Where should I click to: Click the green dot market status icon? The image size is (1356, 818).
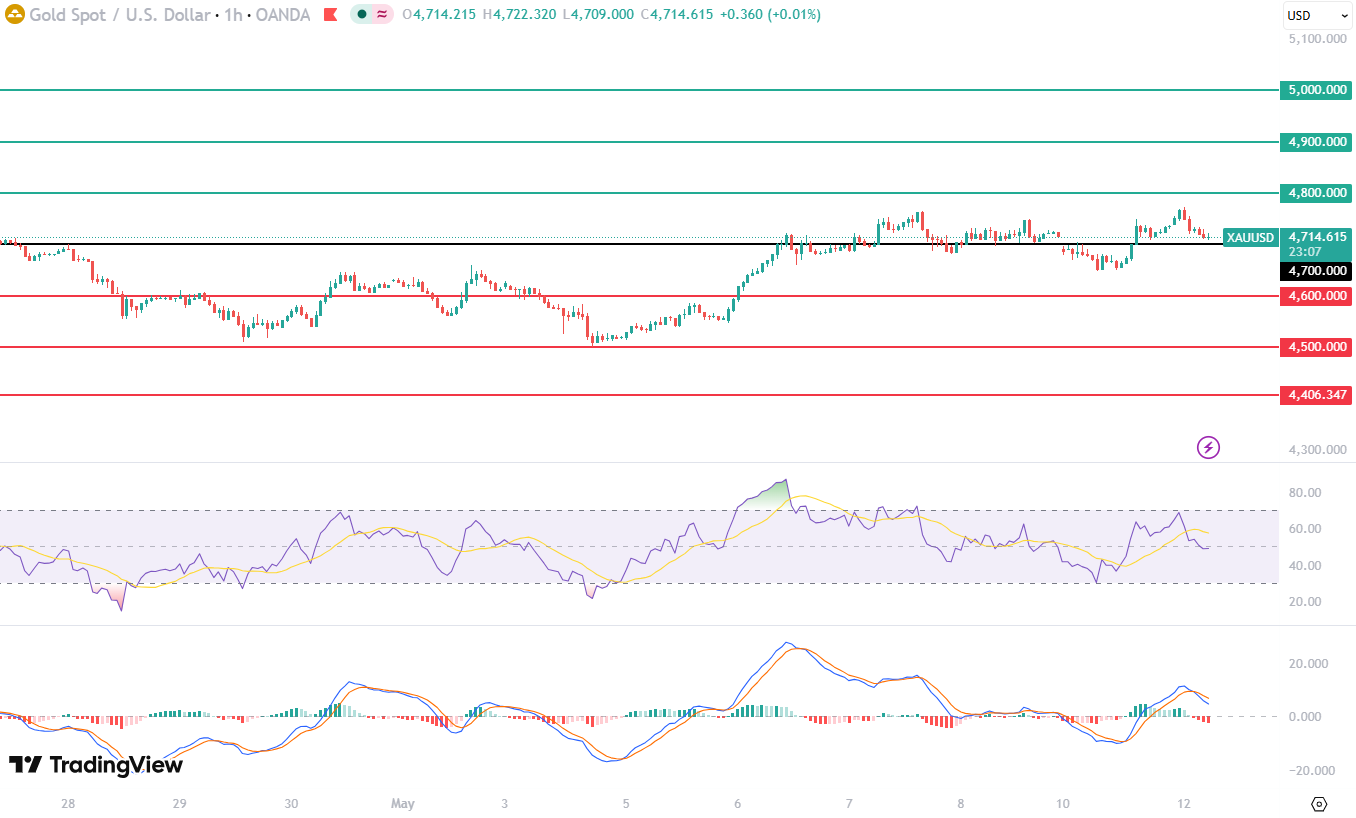click(x=361, y=15)
